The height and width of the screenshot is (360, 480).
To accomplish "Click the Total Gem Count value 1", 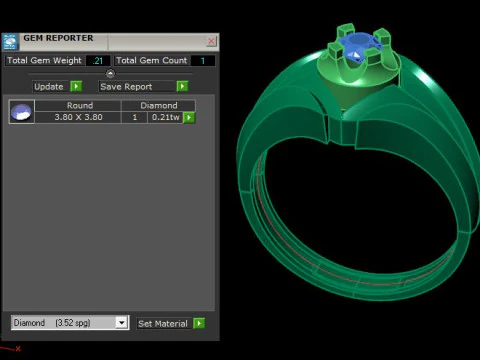I will (203, 61).
